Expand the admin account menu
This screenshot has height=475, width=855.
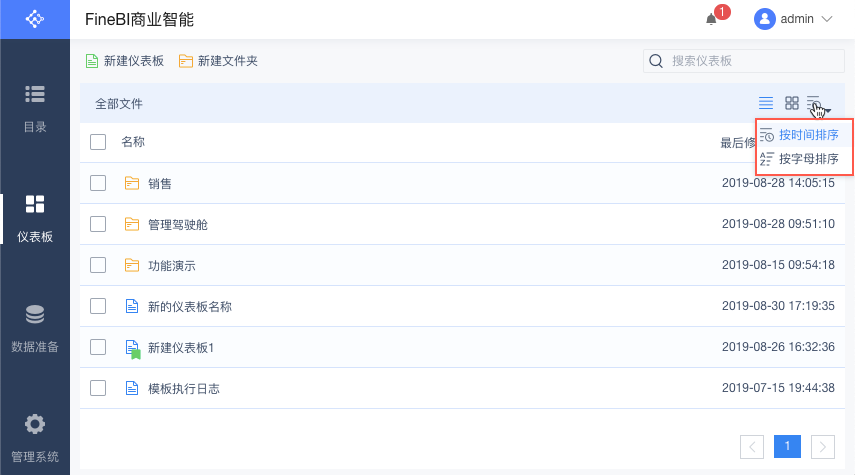tap(827, 19)
